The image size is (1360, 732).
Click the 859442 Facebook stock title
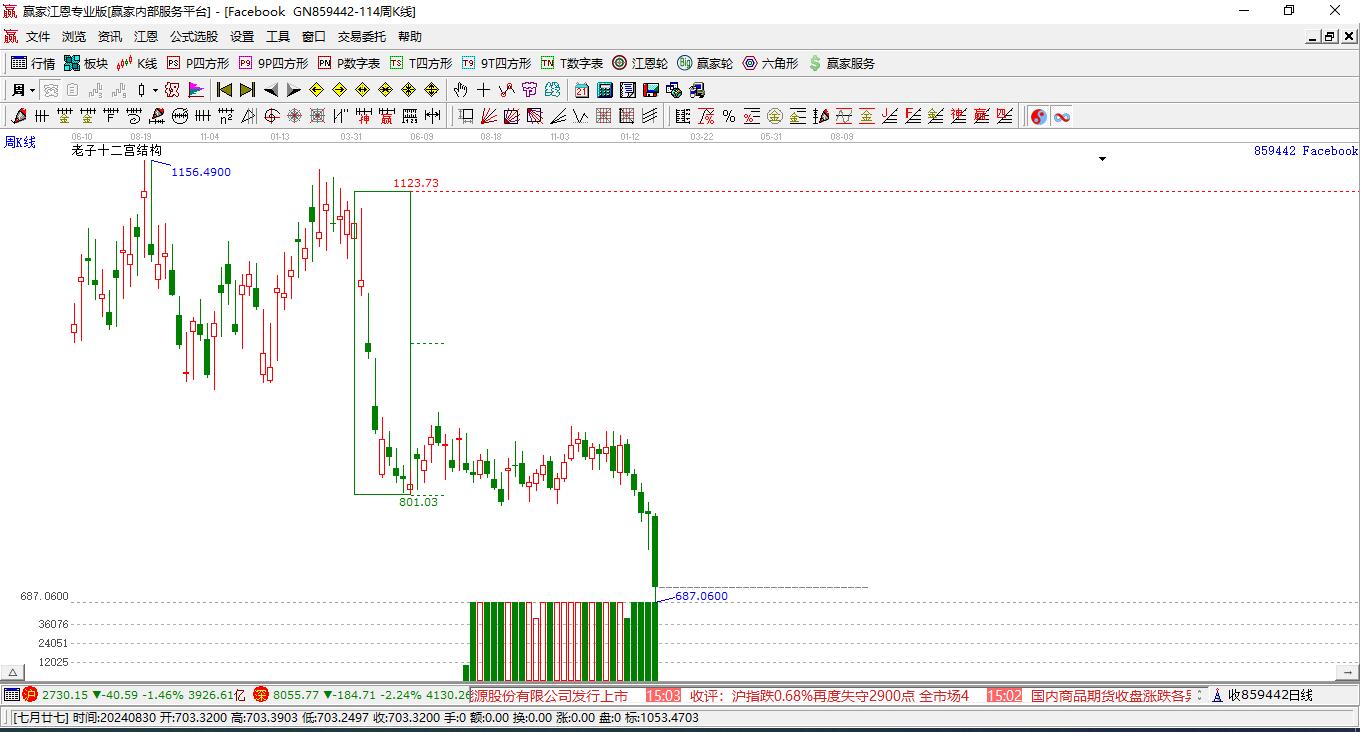[x=1306, y=151]
